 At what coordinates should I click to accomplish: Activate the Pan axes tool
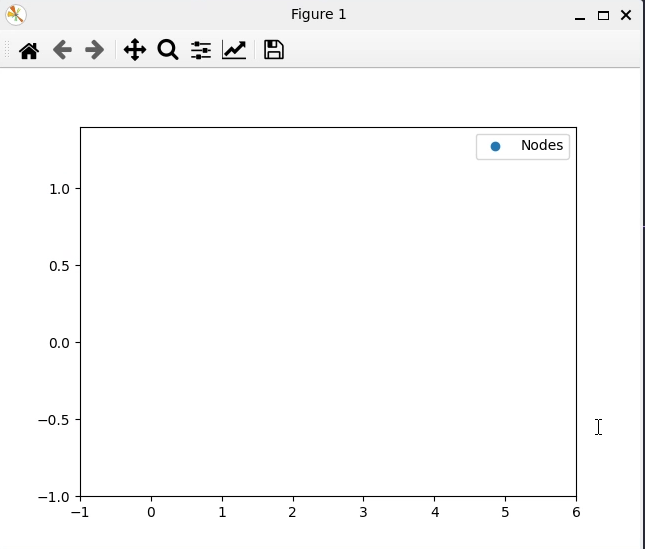pyautogui.click(x=135, y=50)
